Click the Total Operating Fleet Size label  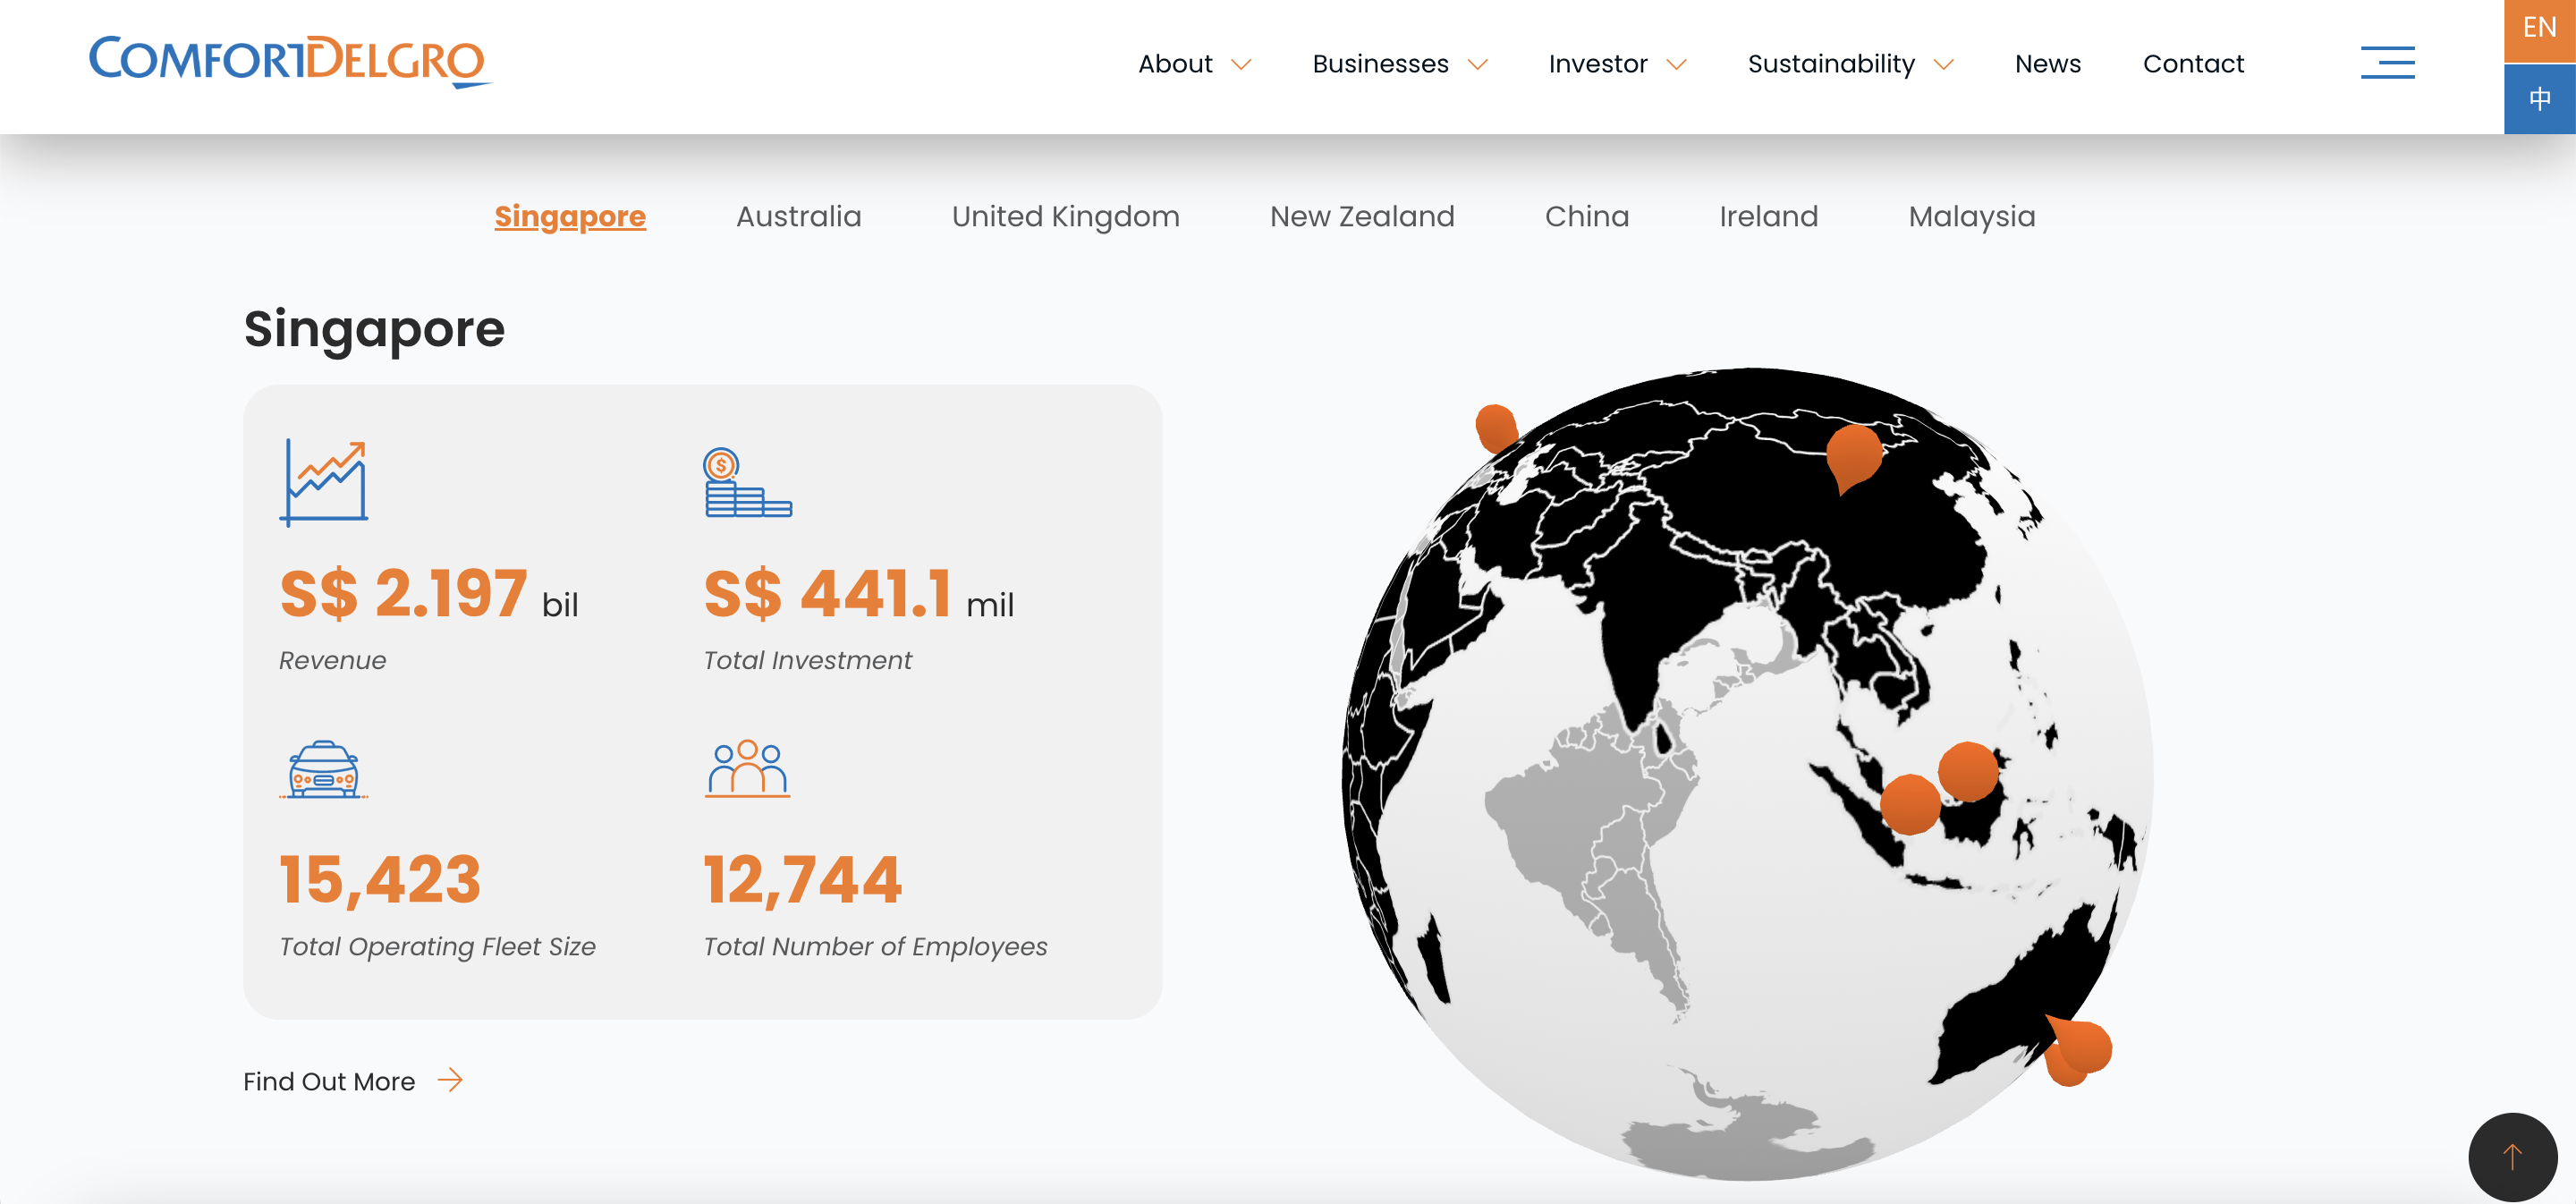coord(437,946)
